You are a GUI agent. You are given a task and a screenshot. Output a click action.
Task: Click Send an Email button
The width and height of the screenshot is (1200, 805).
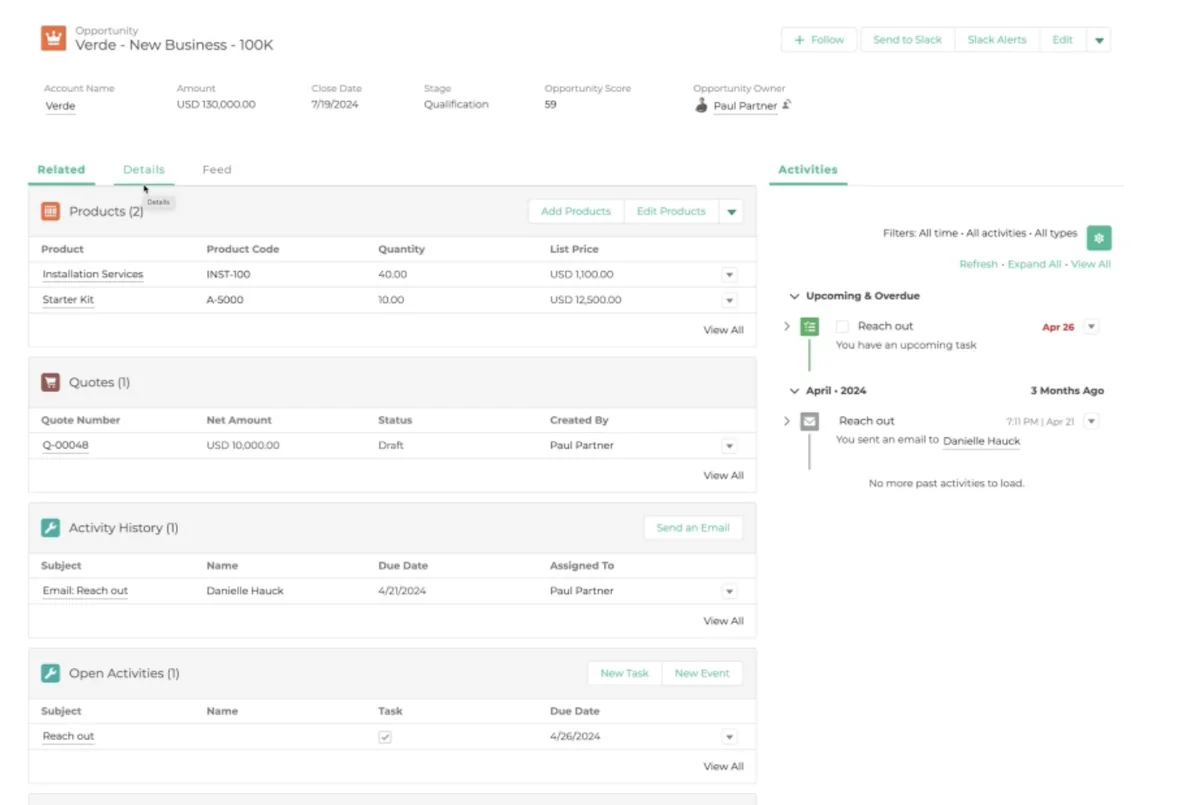point(693,527)
